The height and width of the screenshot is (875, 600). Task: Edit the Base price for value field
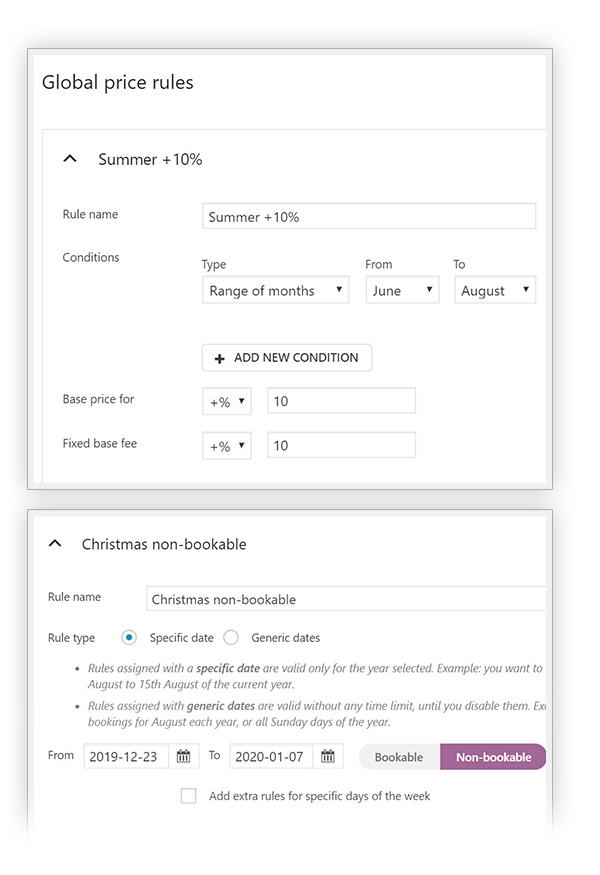[x=342, y=401]
